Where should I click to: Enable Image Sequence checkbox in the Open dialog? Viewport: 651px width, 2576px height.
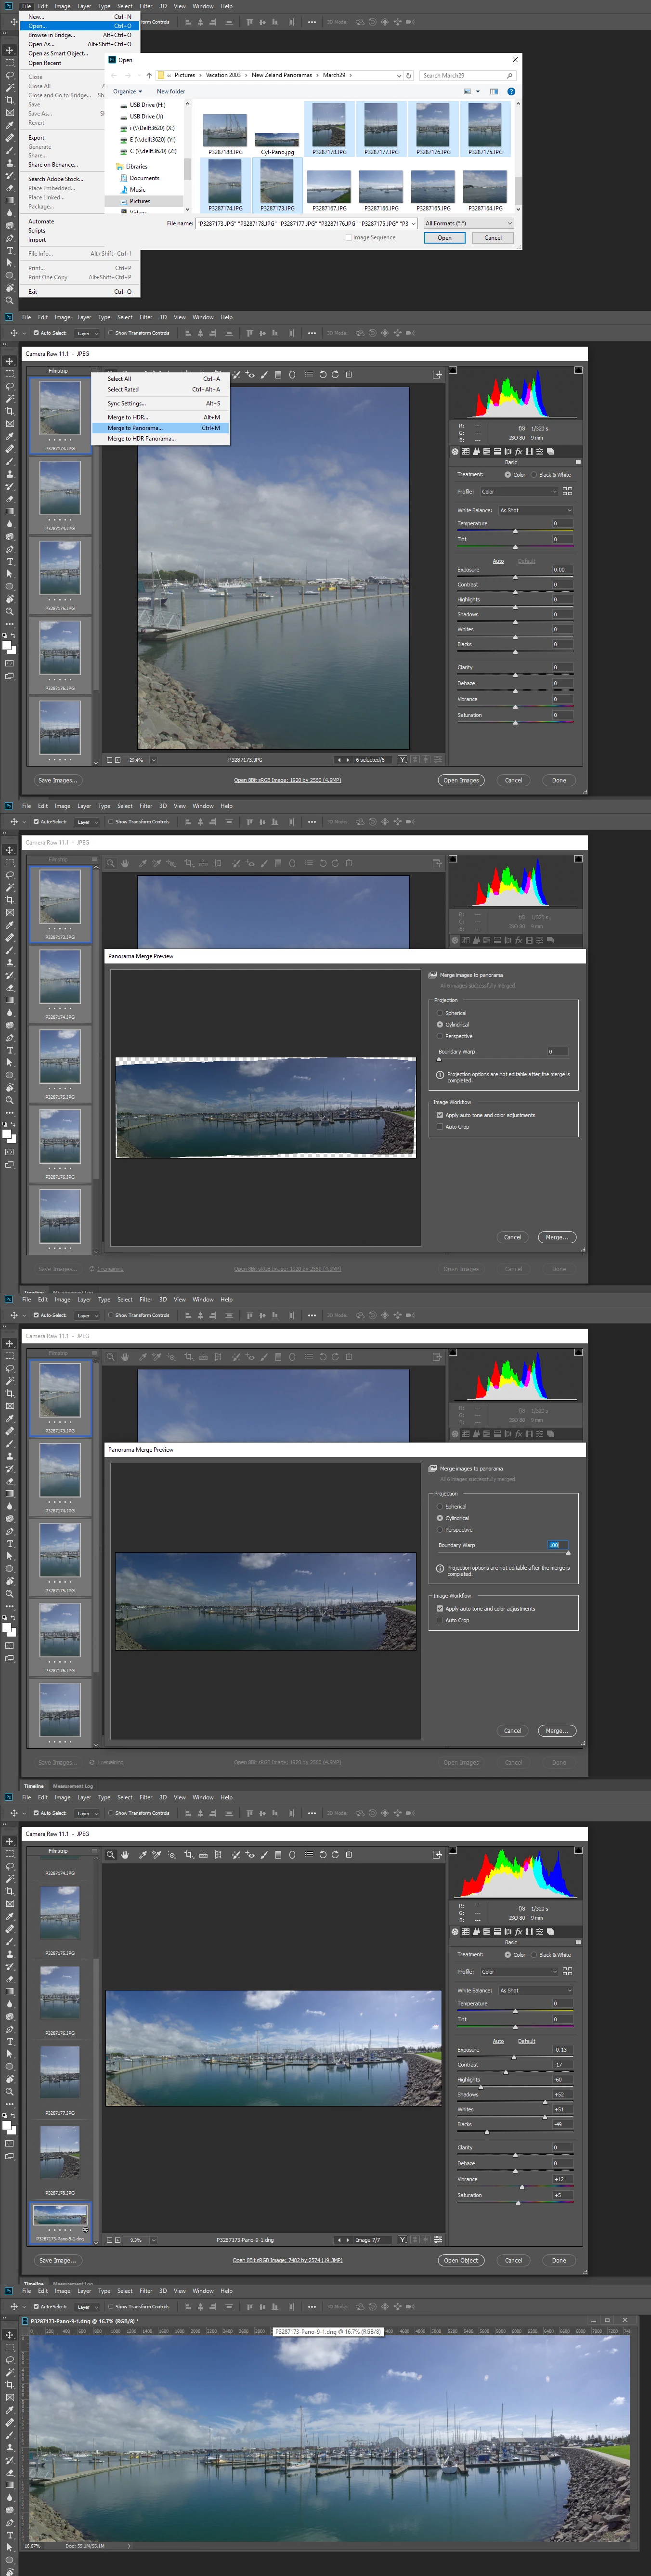pos(349,237)
